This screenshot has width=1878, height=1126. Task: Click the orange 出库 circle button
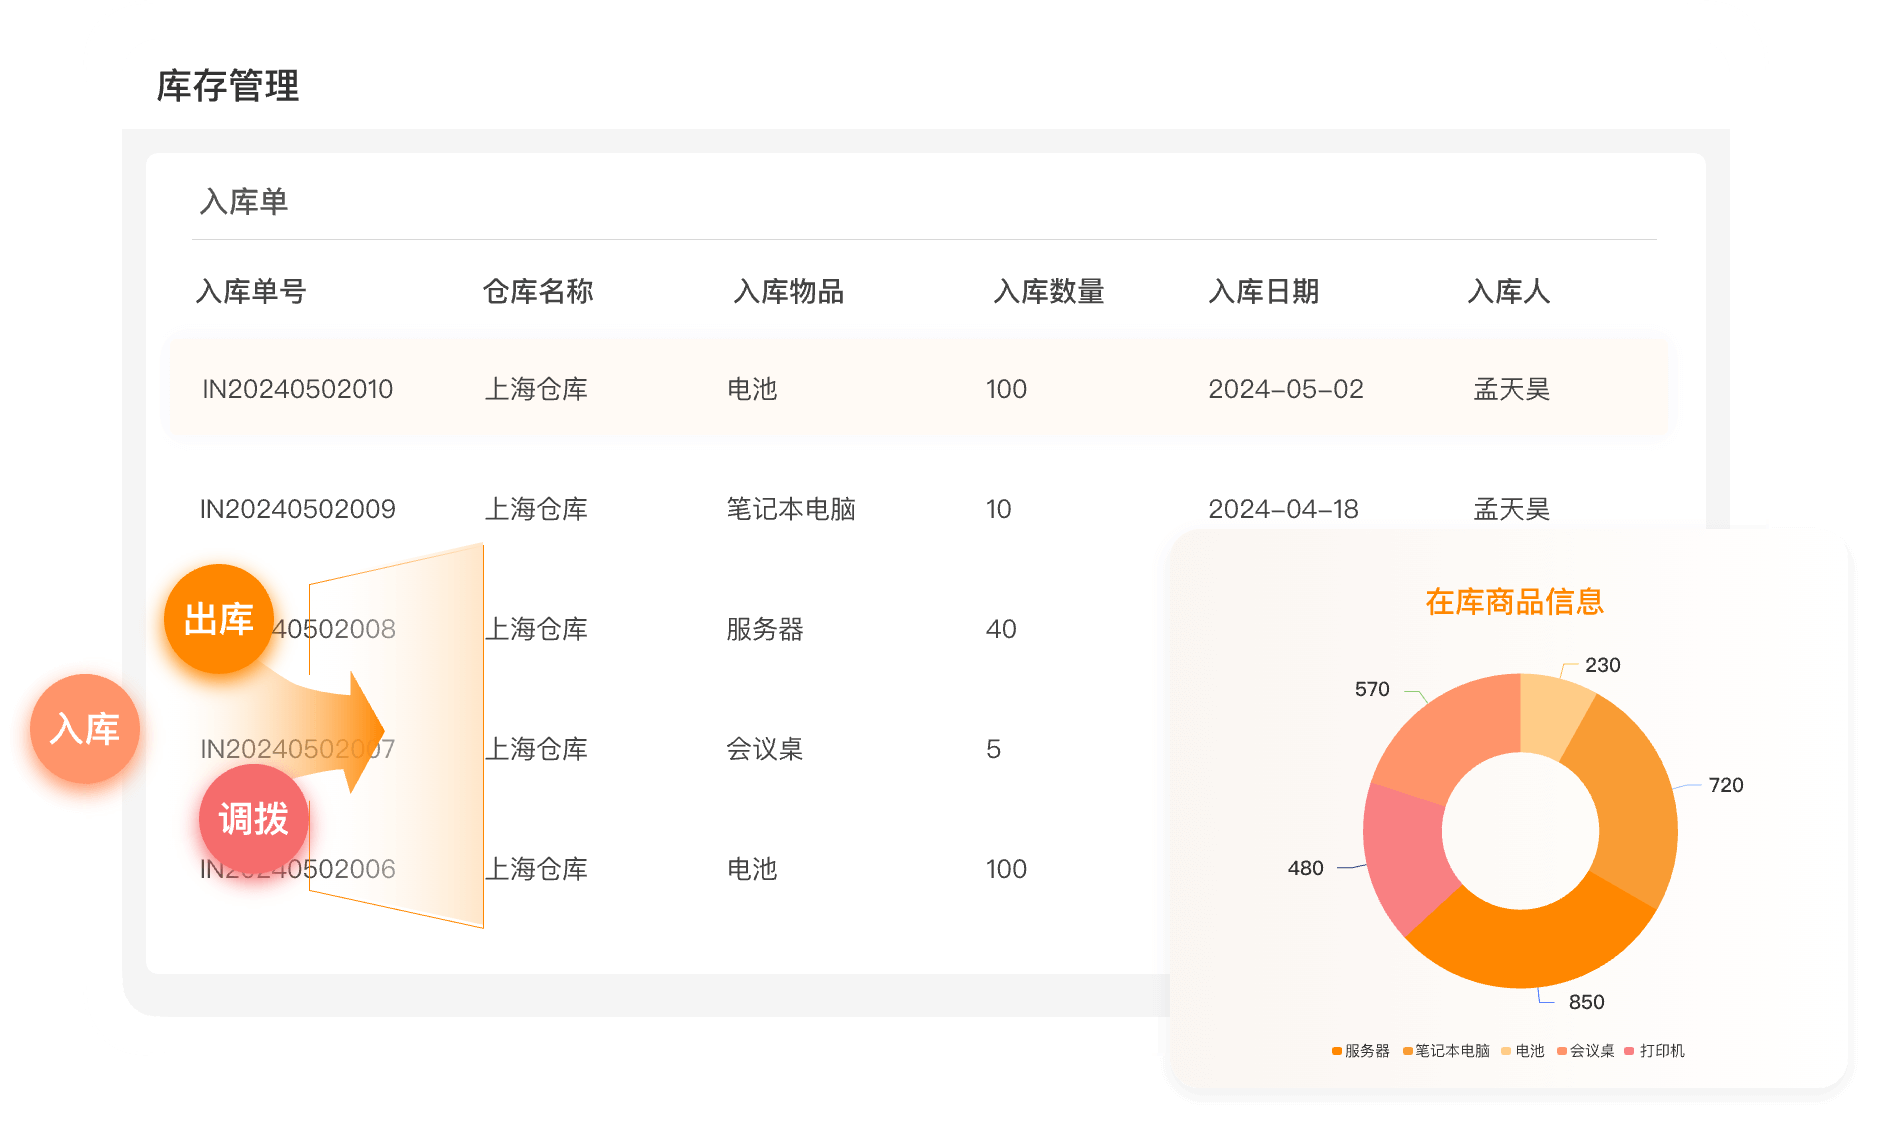pos(218,619)
